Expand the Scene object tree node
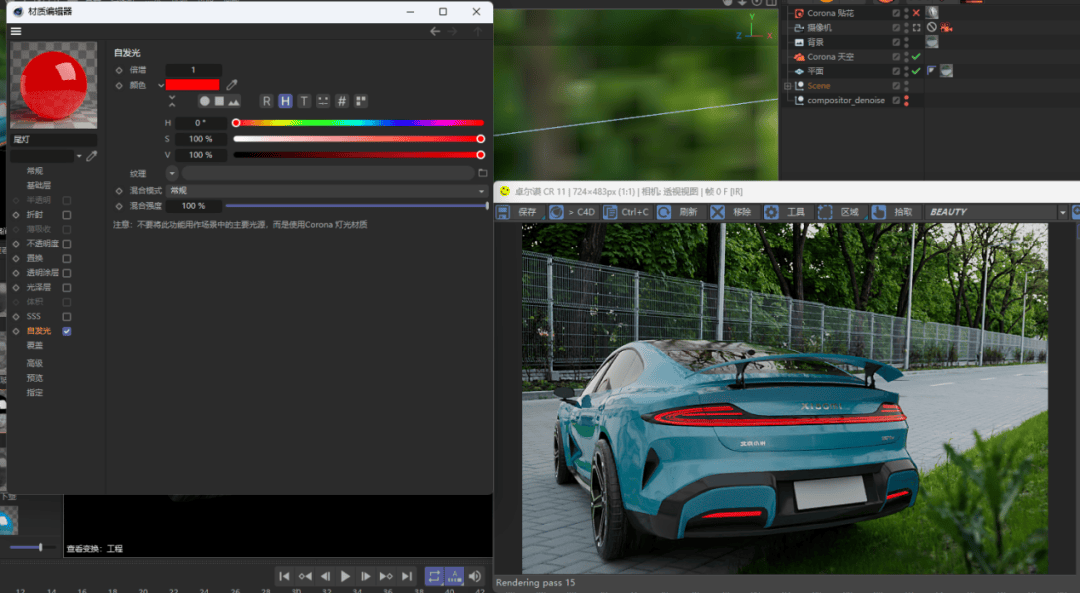 pos(788,86)
